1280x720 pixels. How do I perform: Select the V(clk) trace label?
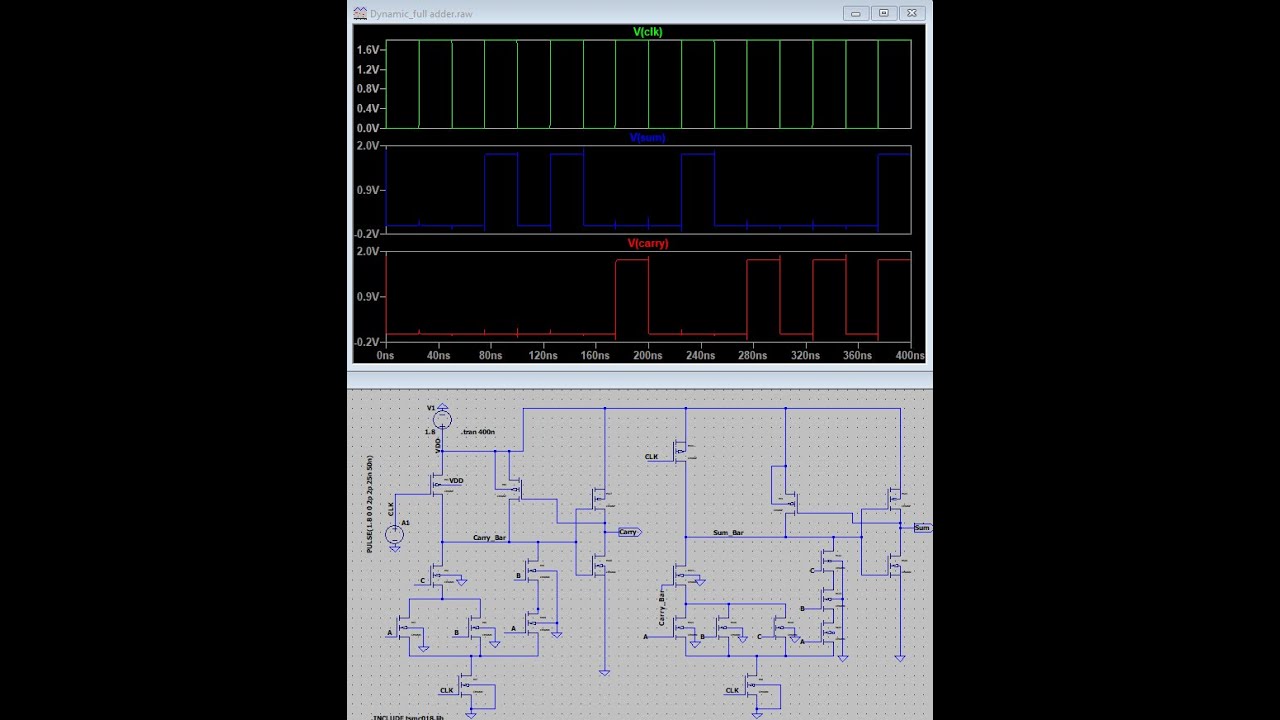point(648,32)
